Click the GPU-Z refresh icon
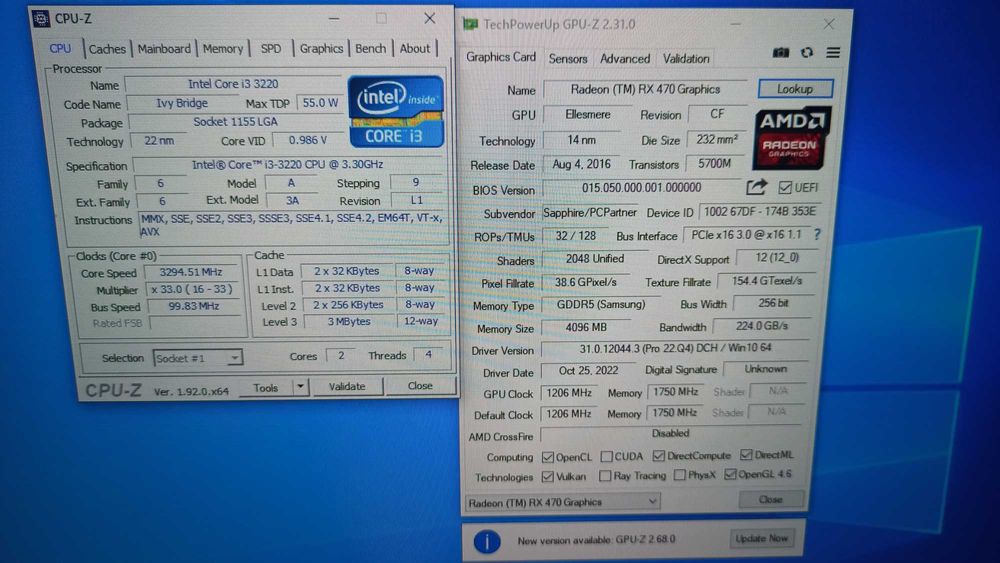The width and height of the screenshot is (1000, 563). (807, 53)
